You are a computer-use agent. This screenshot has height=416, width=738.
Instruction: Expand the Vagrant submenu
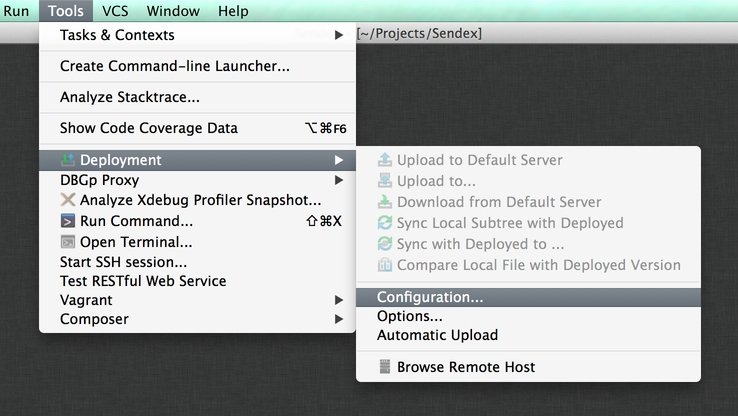coord(338,300)
